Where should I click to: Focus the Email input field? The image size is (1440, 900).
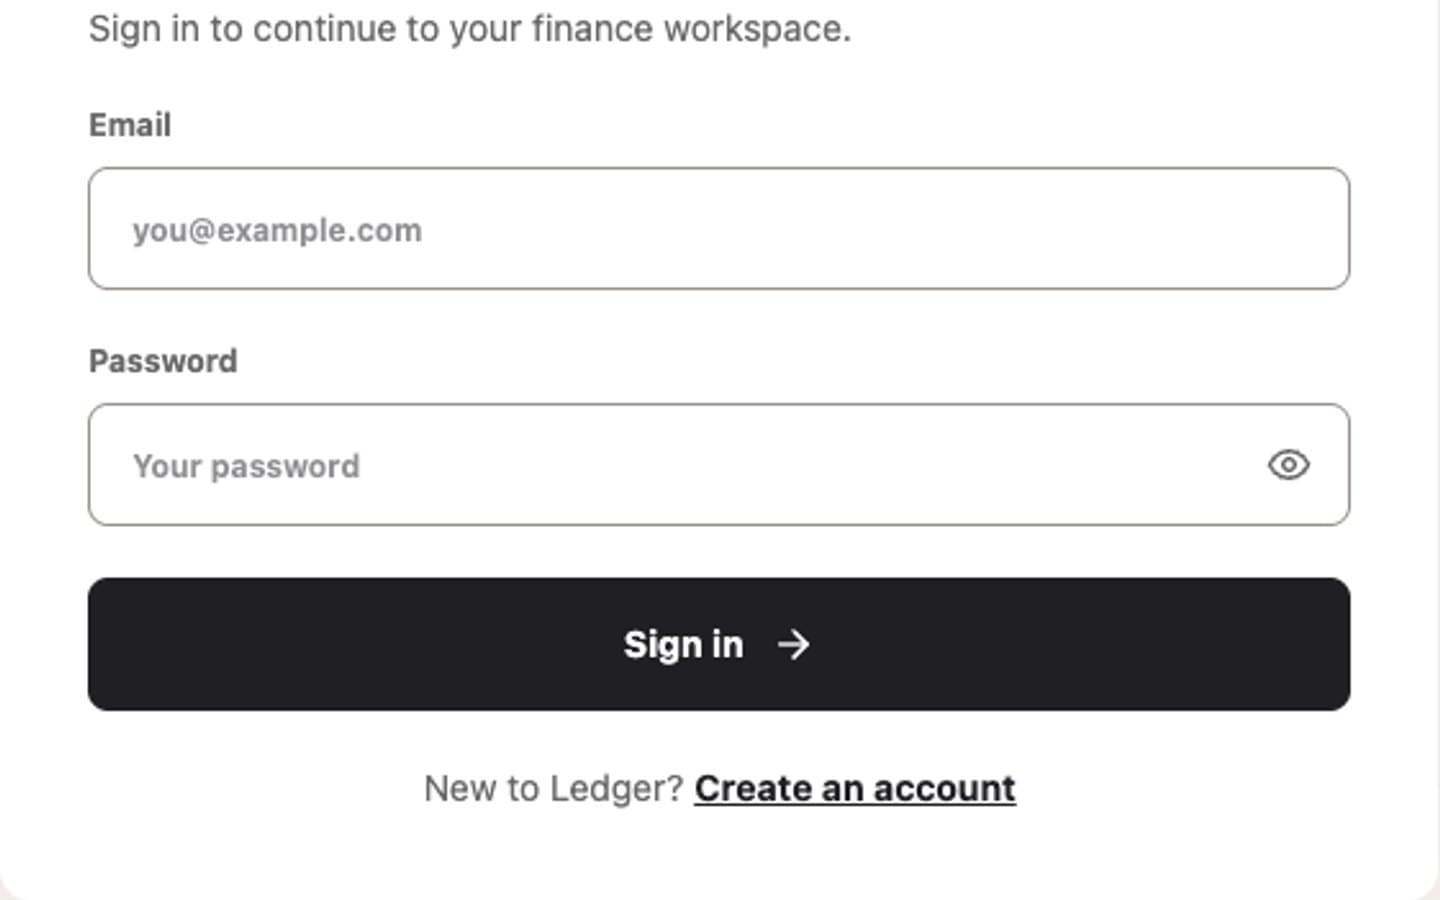pos(719,229)
